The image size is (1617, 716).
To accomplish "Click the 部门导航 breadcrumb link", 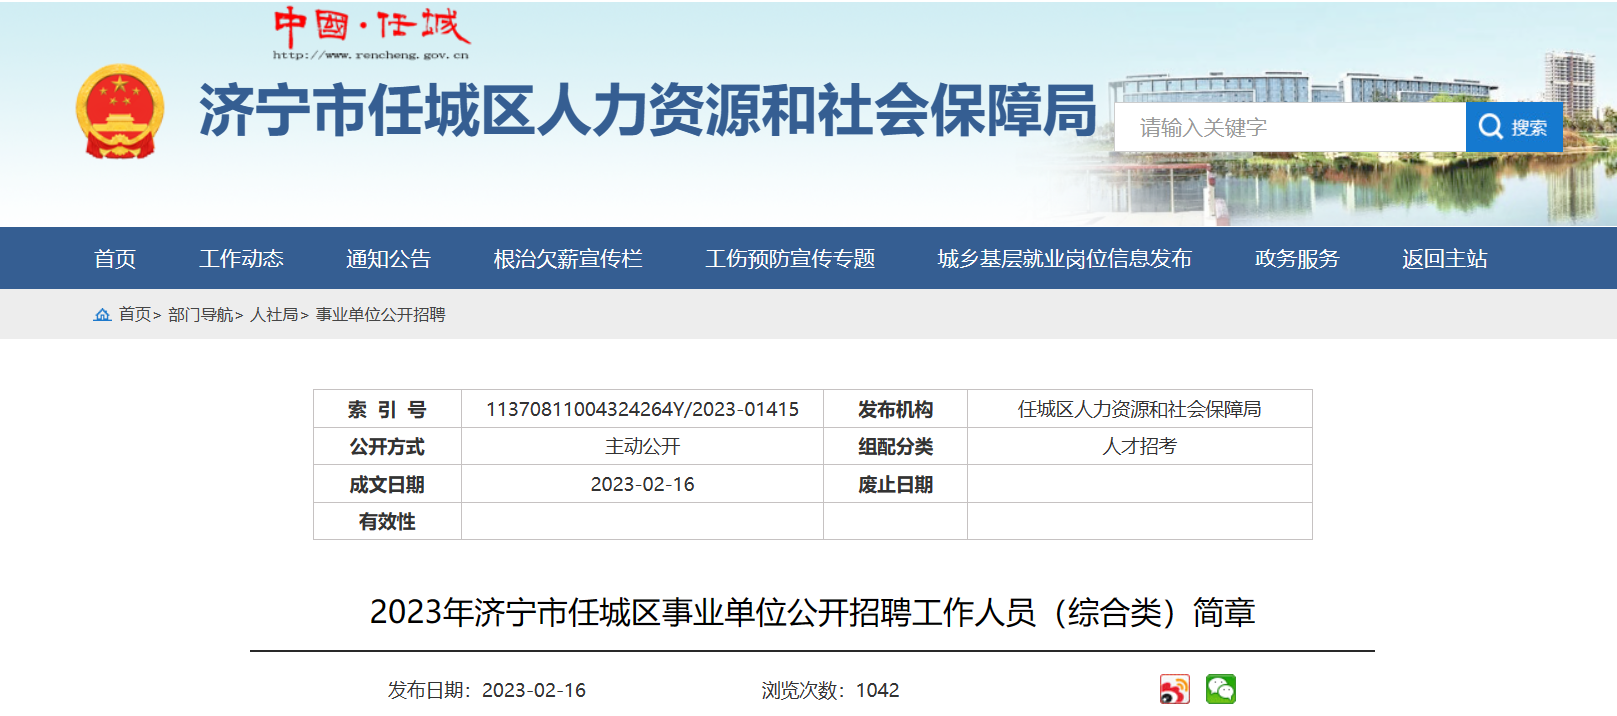I will click(200, 315).
